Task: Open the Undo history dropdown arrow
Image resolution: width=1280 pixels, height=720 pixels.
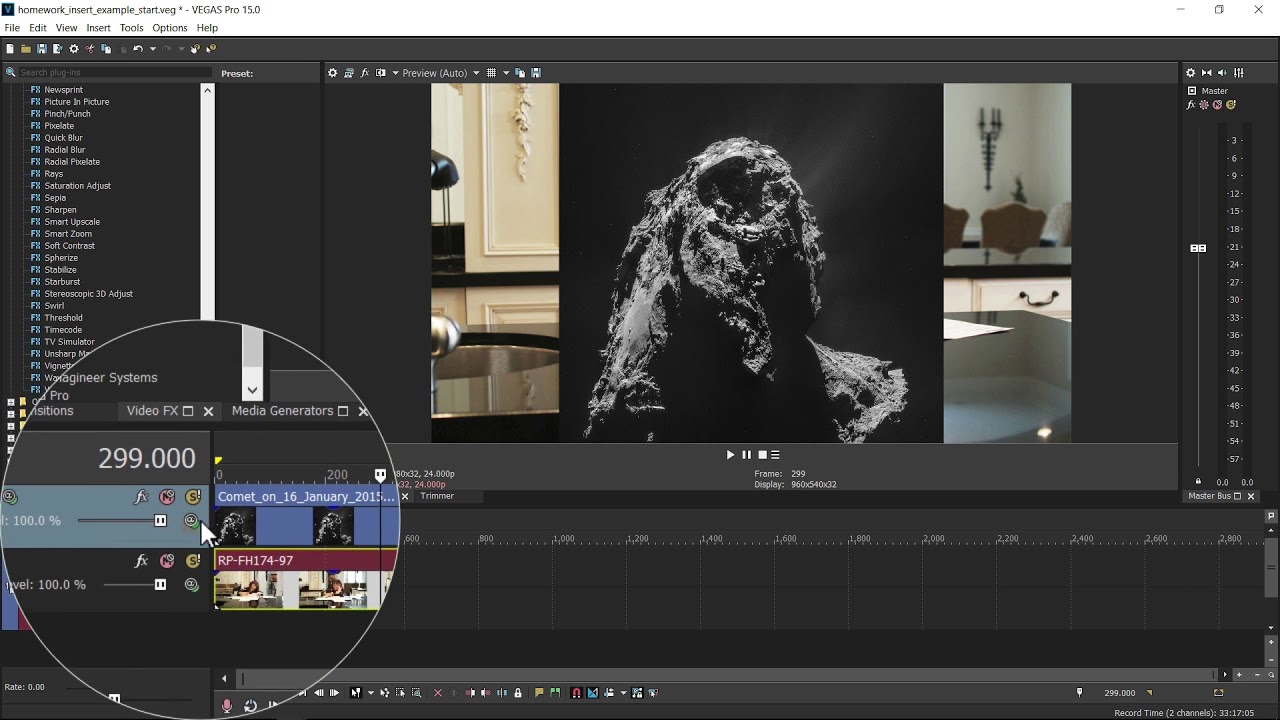Action: [153, 48]
